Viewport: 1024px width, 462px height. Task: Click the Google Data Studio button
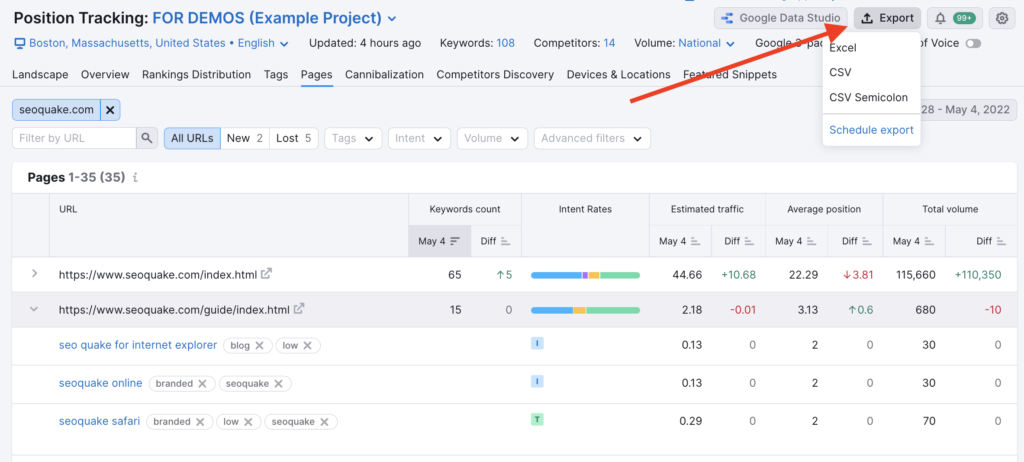pyautogui.click(x=780, y=18)
